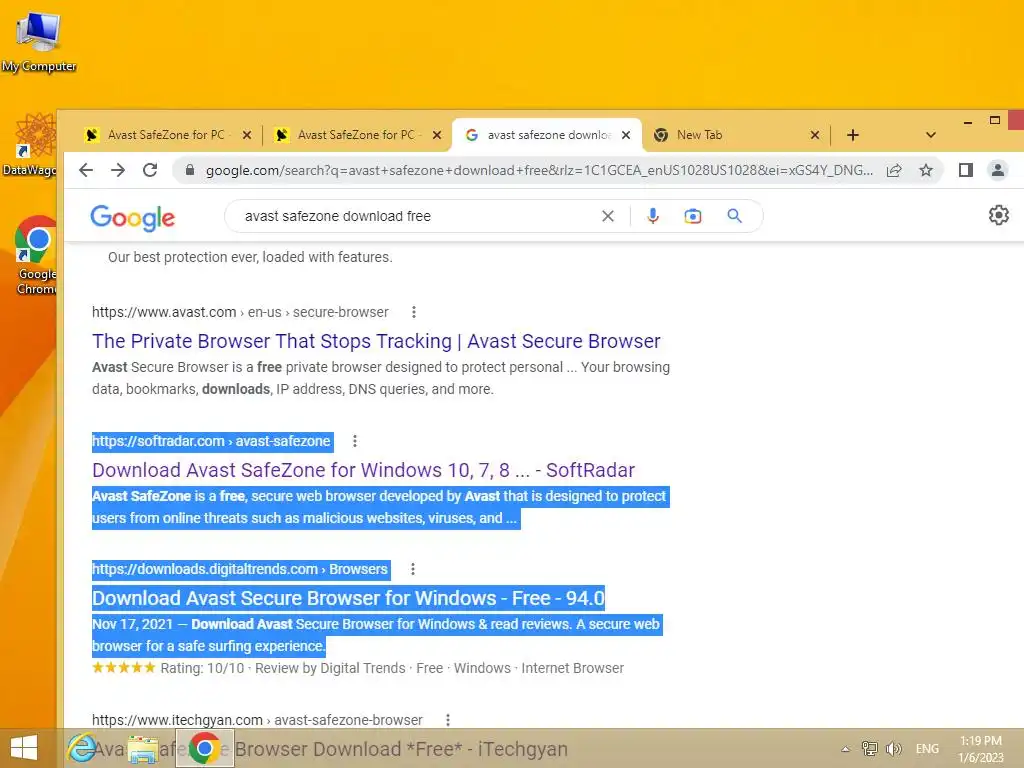1024x768 pixels.
Task: Select the Google Chrome desktop shortcut
Action: pos(36,255)
